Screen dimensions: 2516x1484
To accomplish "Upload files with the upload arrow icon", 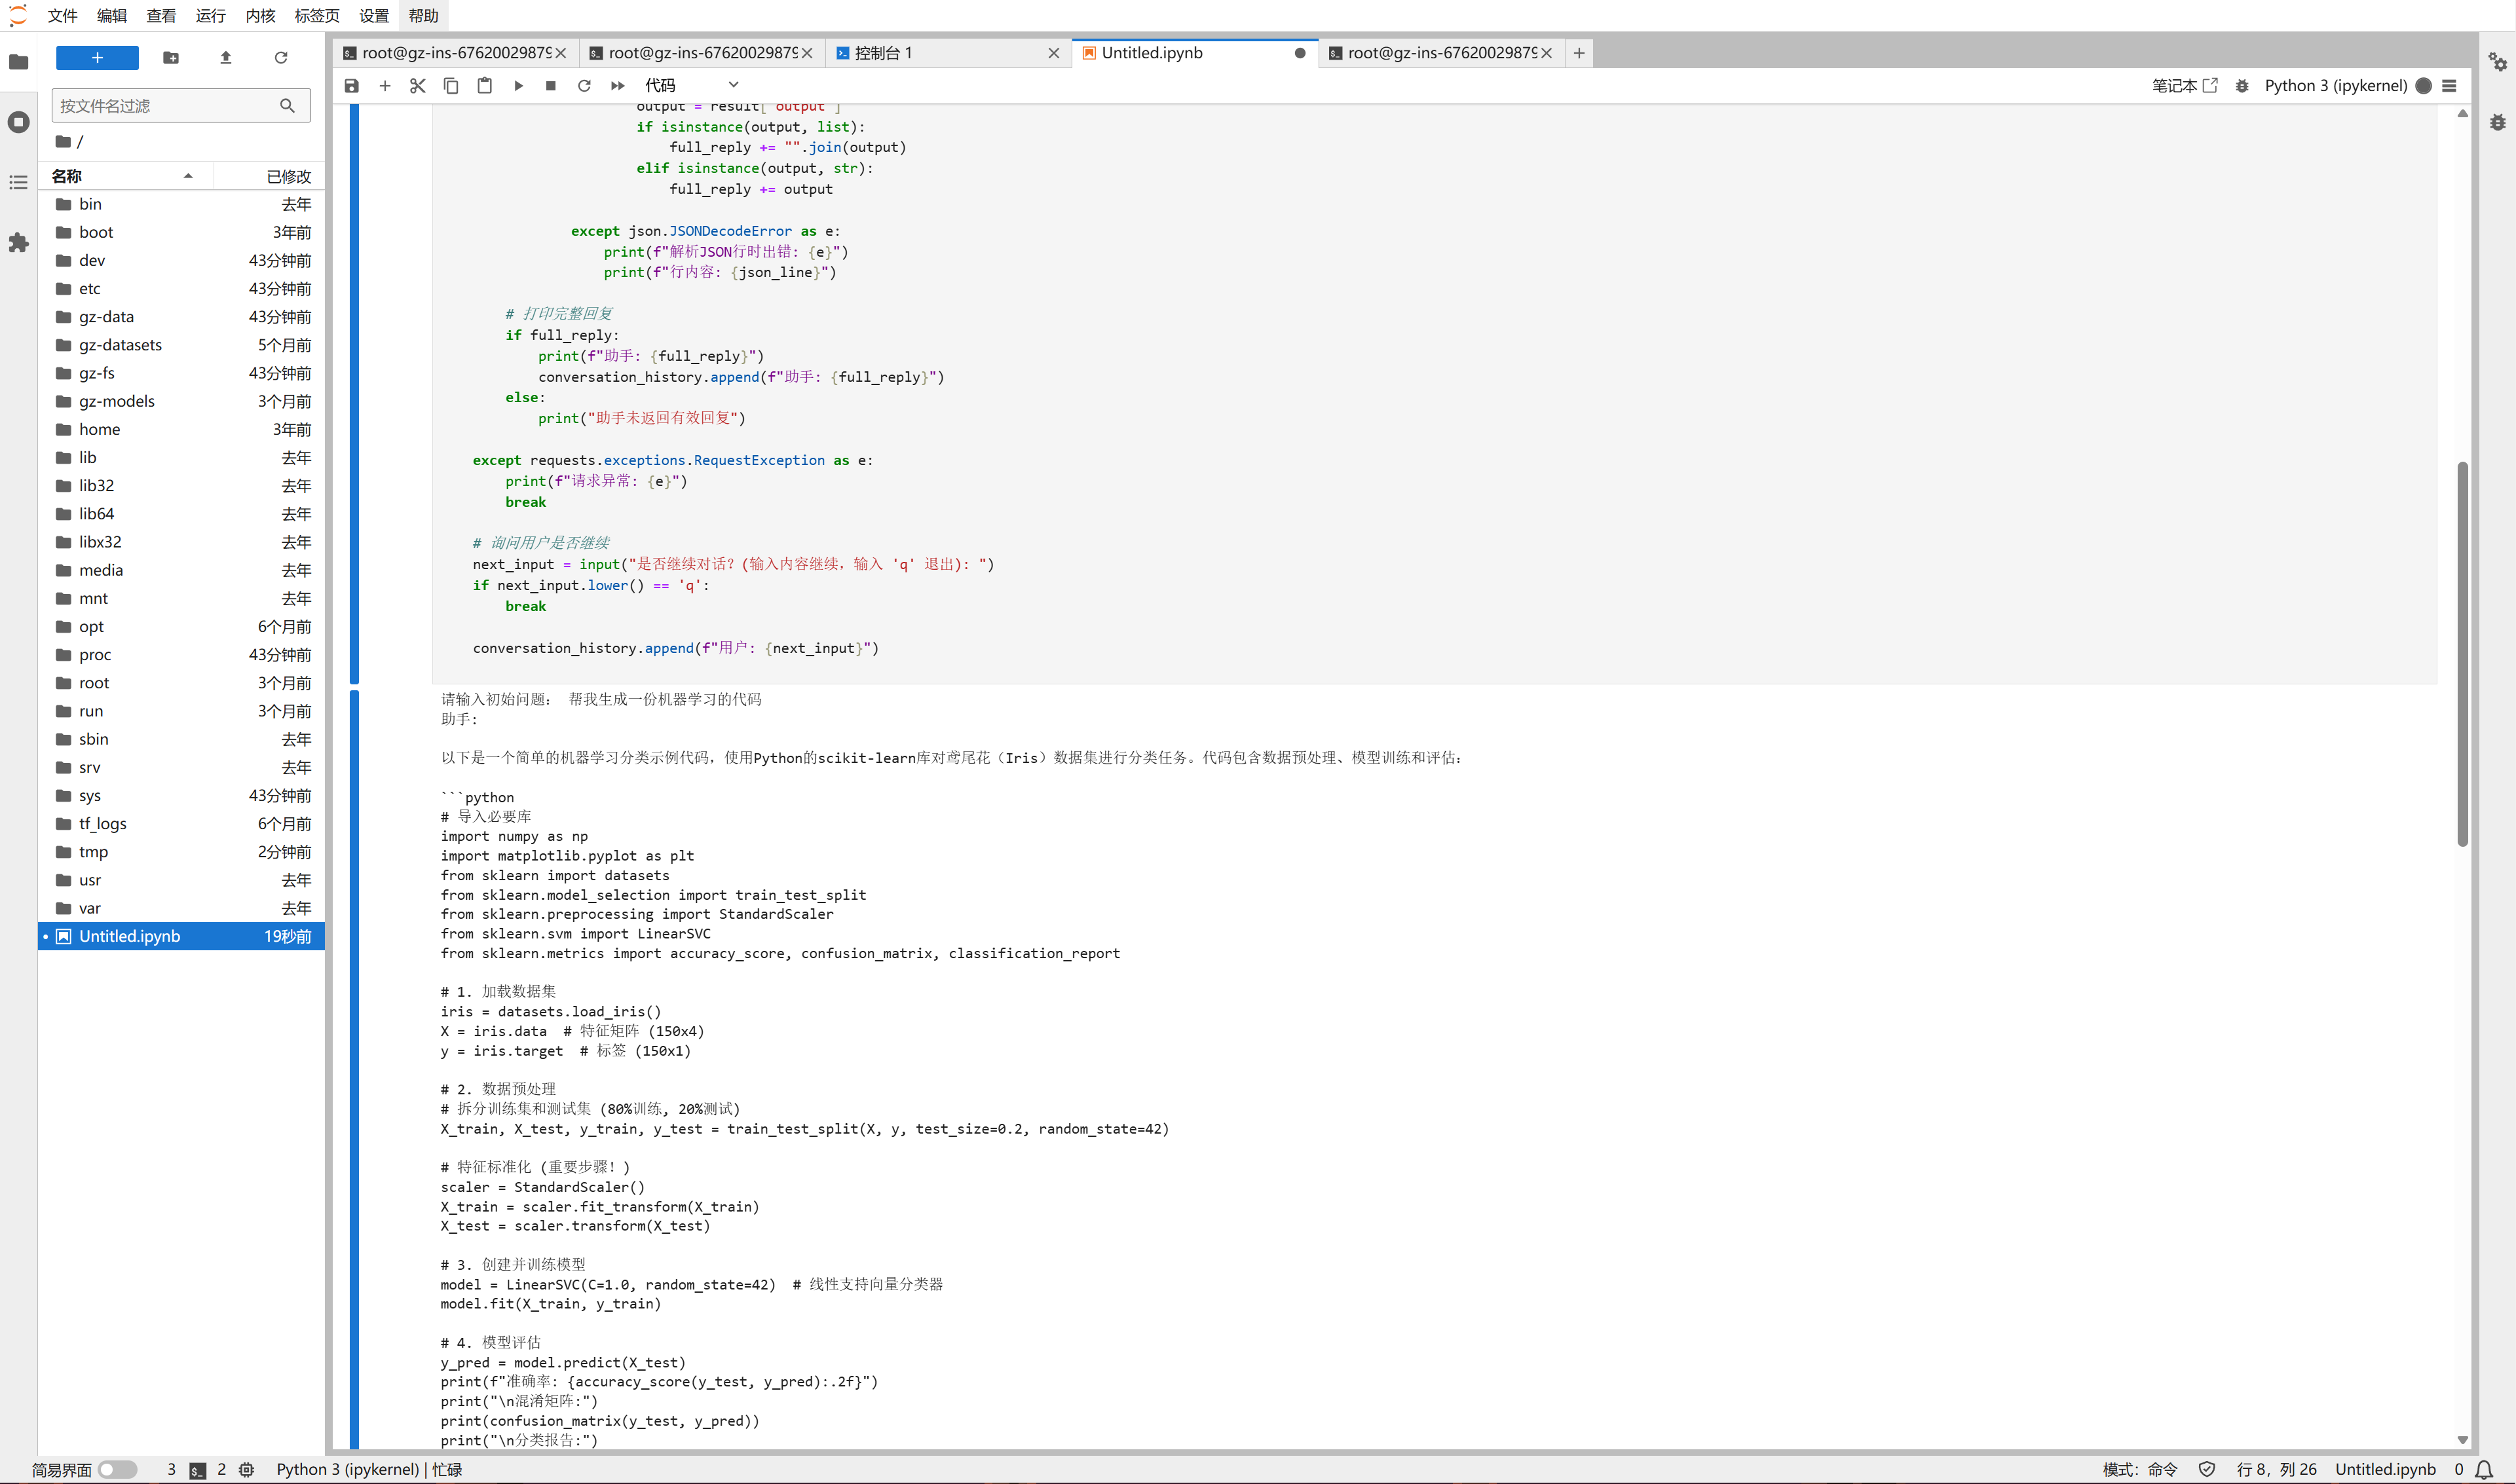I will pos(226,58).
